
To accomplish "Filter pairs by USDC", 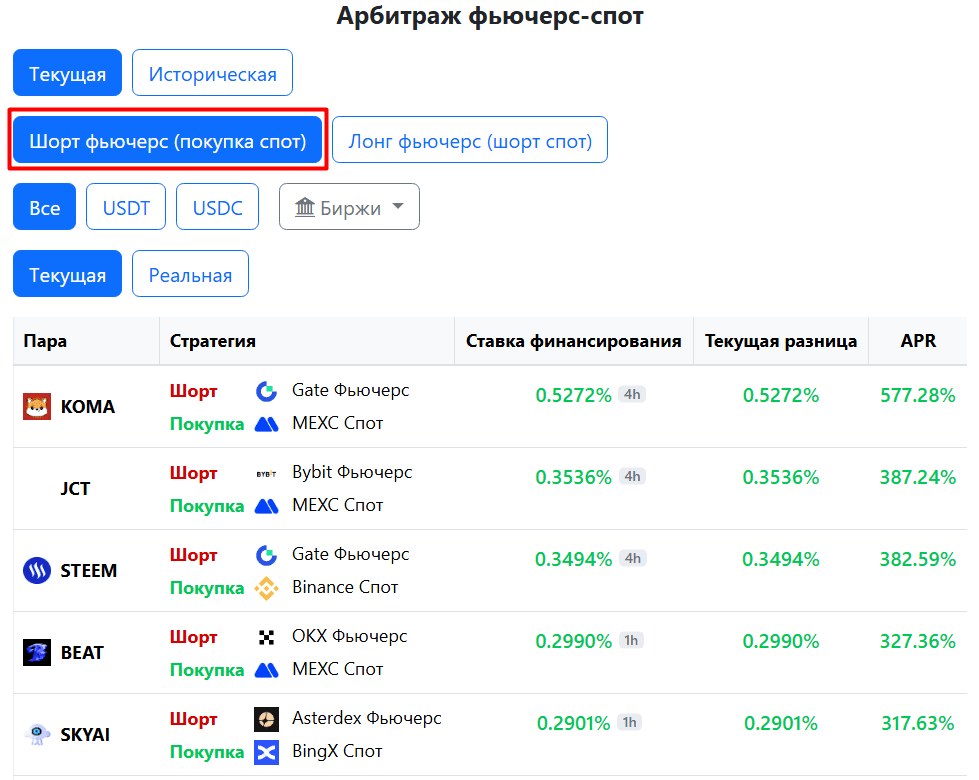I will click(217, 207).
